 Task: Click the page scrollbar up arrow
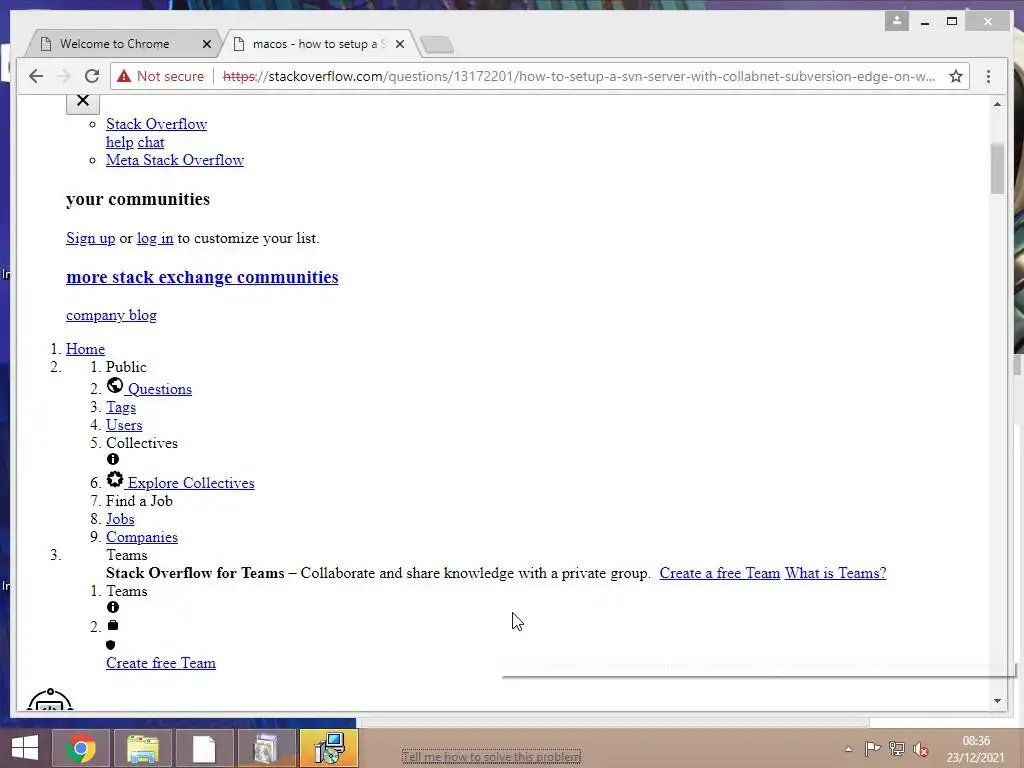tap(997, 104)
